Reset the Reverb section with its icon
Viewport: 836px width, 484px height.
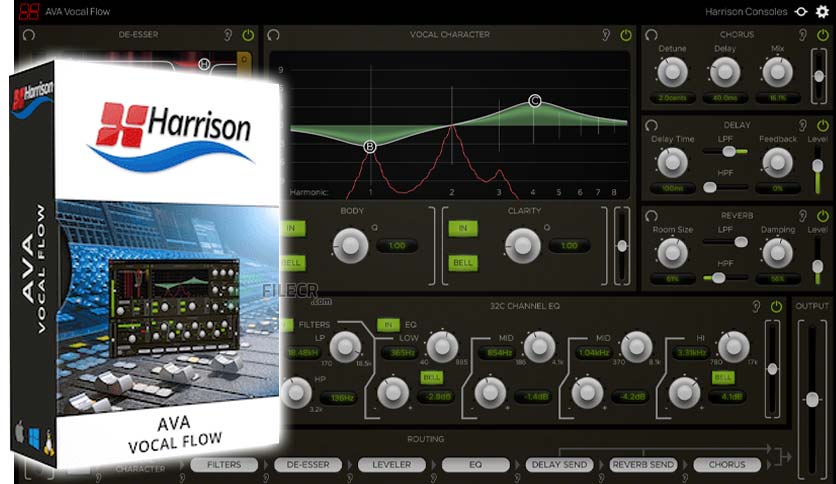pyautogui.click(x=651, y=216)
